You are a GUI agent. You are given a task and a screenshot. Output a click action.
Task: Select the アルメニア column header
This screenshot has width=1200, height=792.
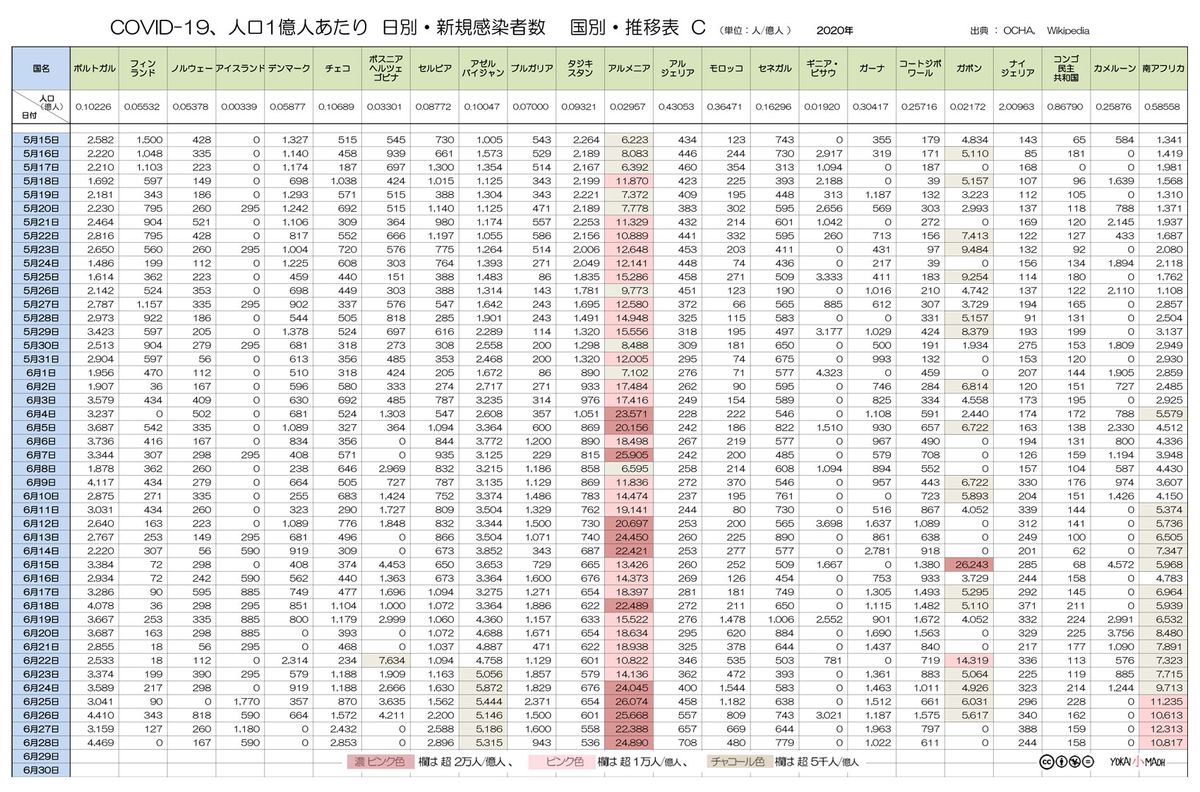coord(630,67)
